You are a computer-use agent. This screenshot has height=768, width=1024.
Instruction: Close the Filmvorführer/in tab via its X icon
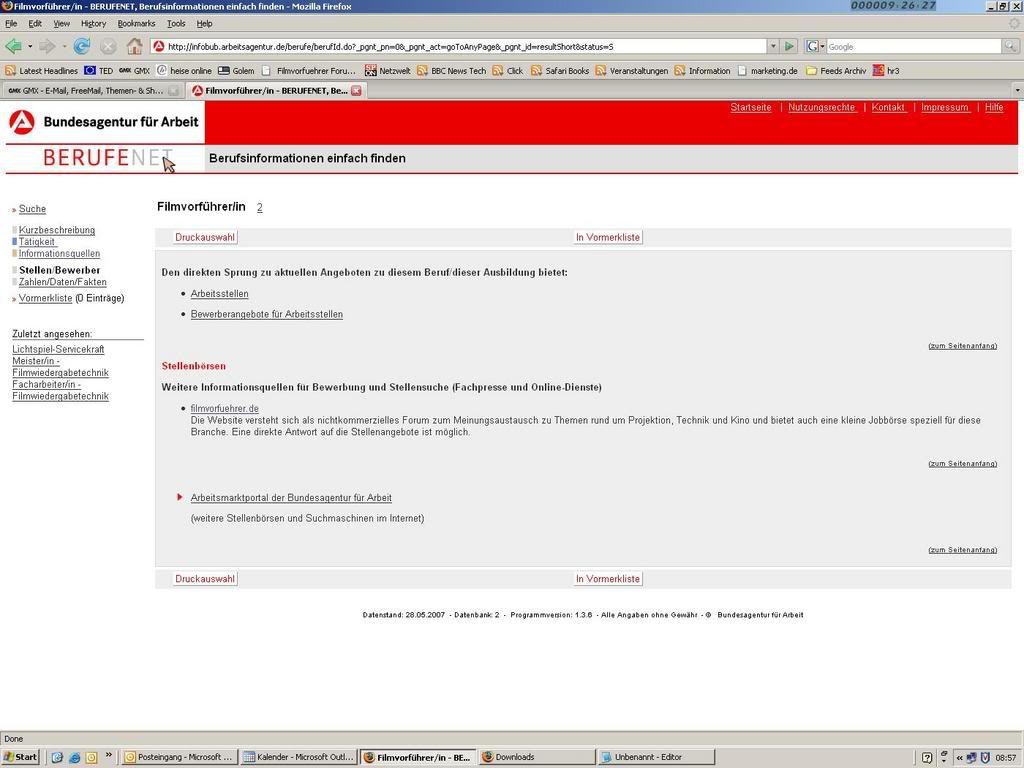[x=356, y=90]
